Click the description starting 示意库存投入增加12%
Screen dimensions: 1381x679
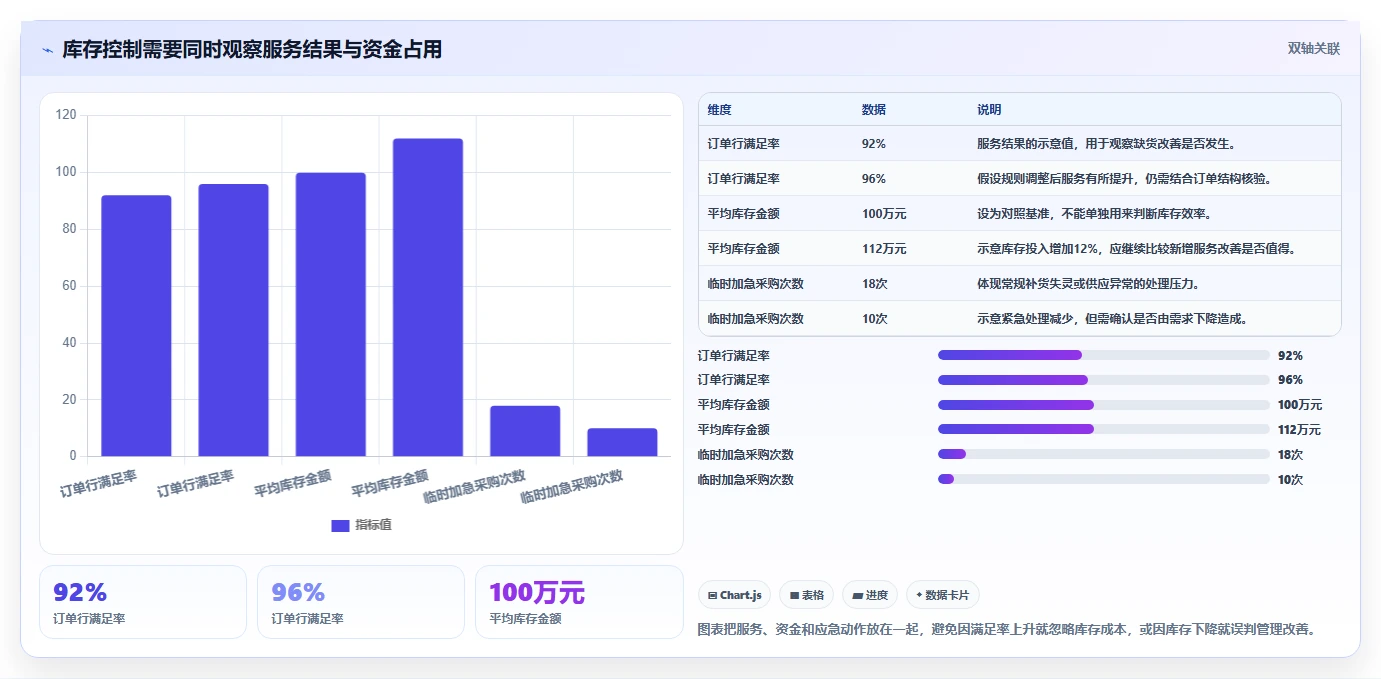(1136, 249)
